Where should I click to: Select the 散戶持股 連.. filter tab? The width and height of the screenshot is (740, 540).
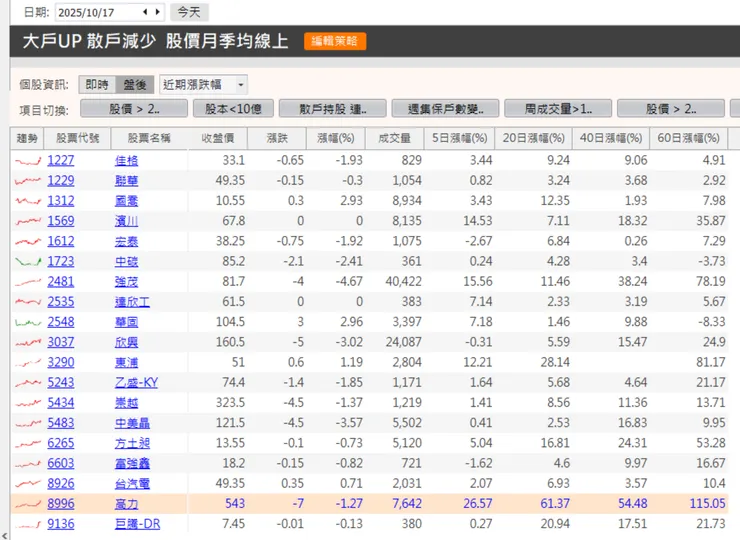(333, 109)
